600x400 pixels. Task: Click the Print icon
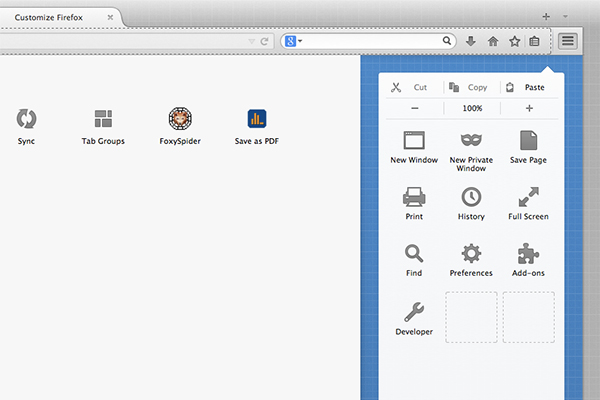(414, 197)
